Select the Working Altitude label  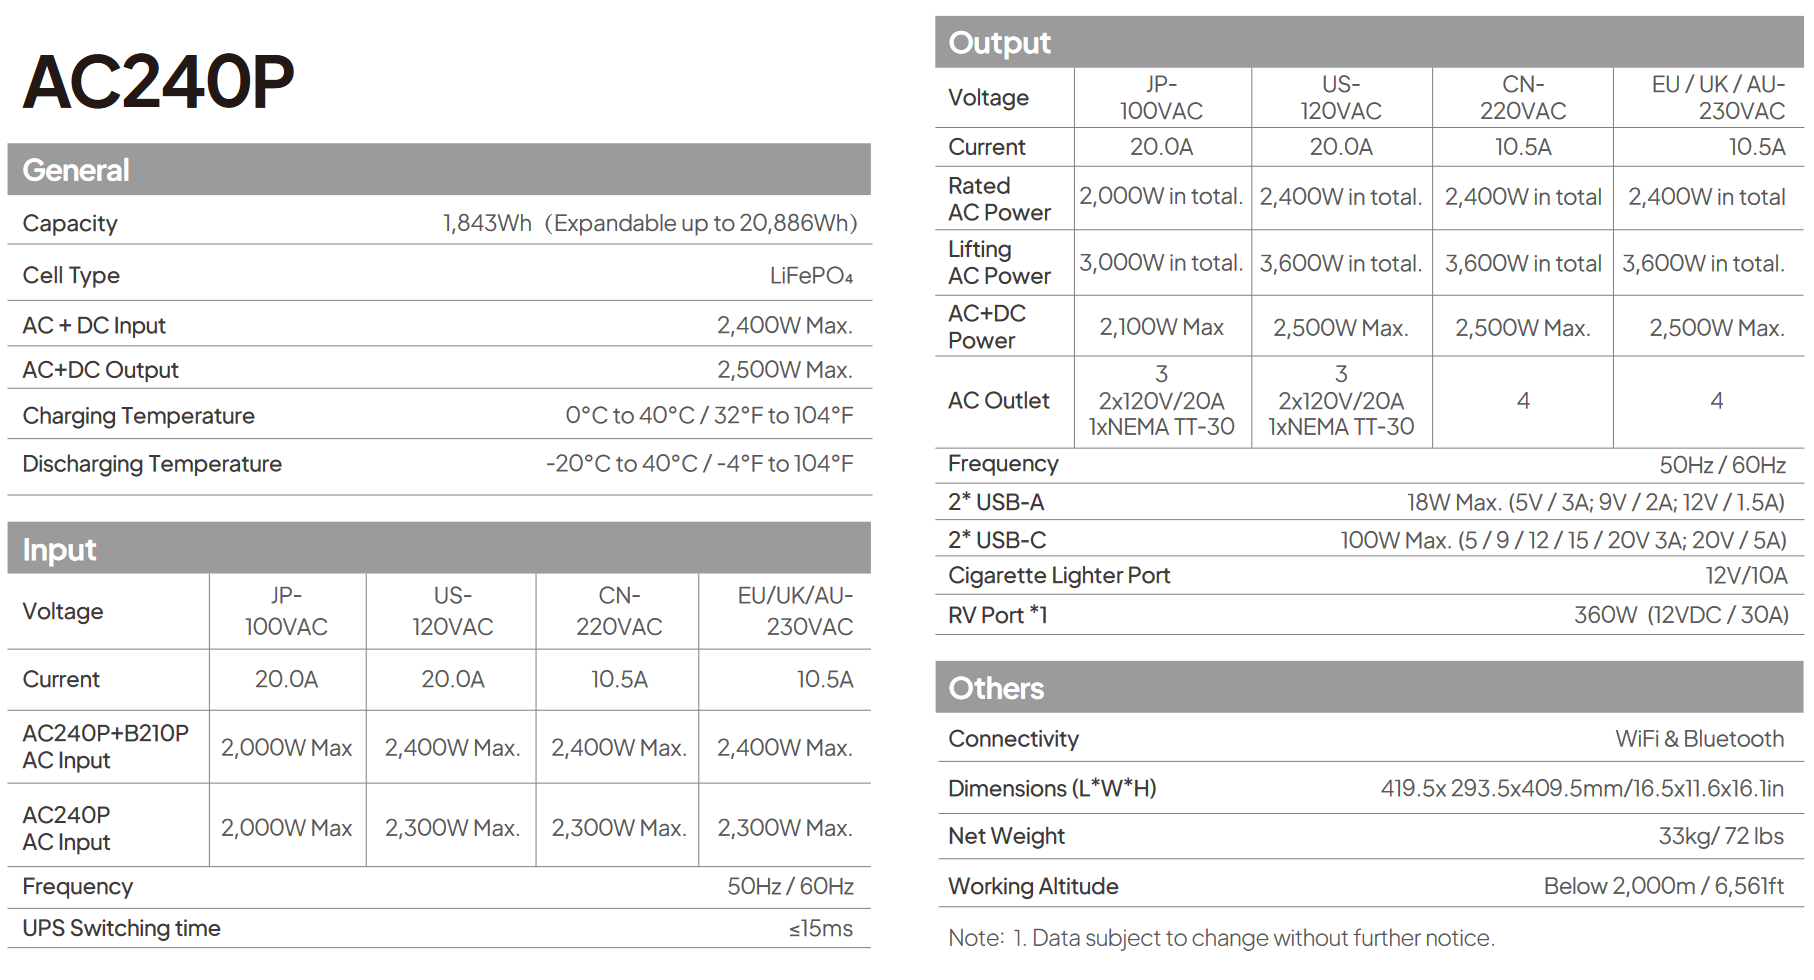click(x=1033, y=886)
